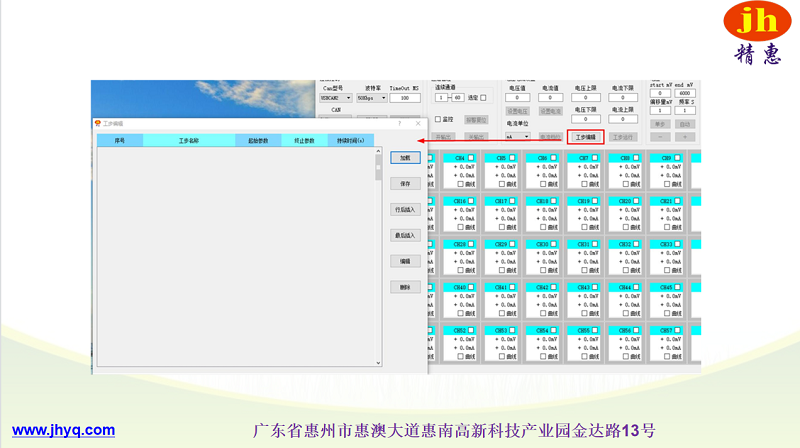The image size is (800, 448).
Task: Click the 工步编辑 dialog title icon
Action: [x=97, y=124]
